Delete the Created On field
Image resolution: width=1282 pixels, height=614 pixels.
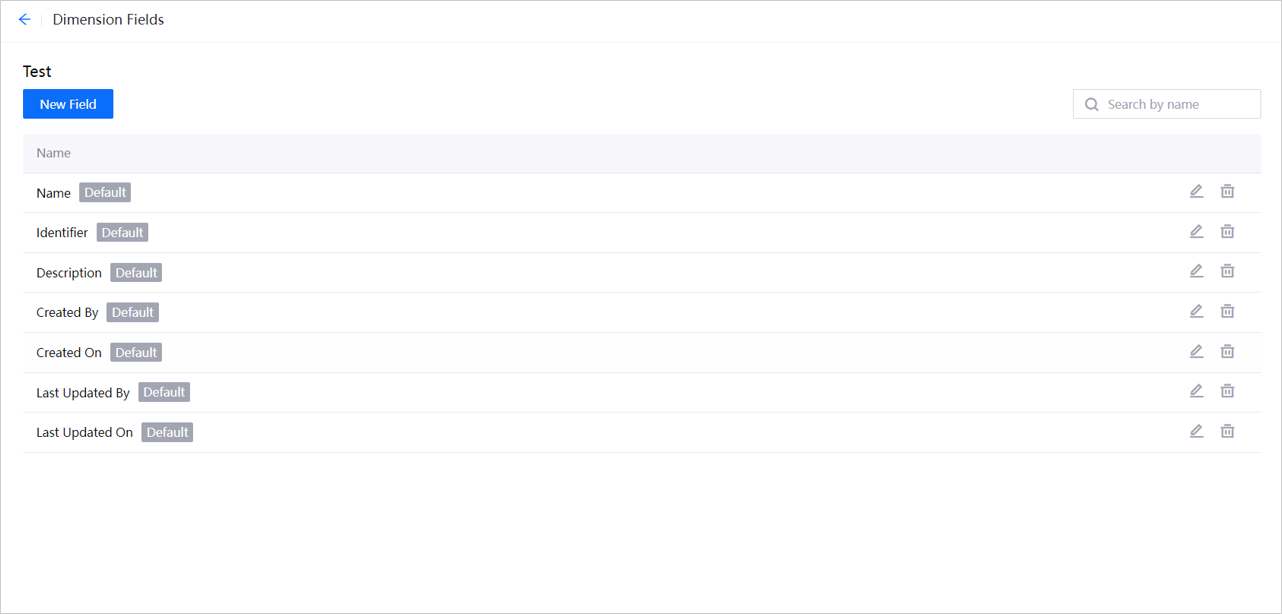coord(1227,351)
